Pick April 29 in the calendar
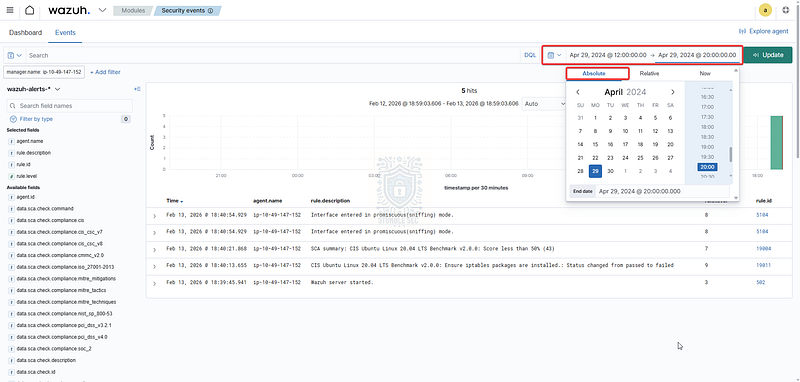Viewport: 800px width, 382px height. [595, 171]
